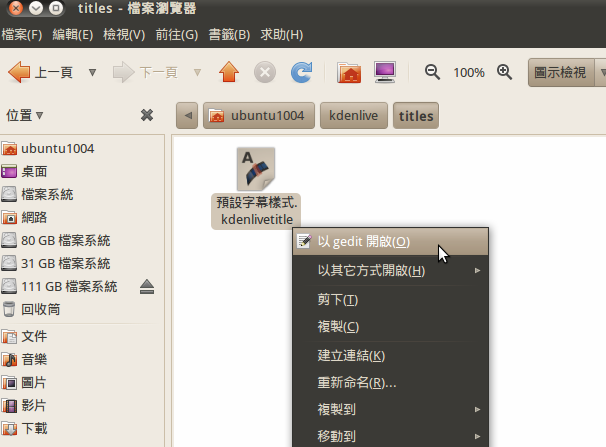Open the 前往(G) menu
This screenshot has width=606, height=447.
[x=177, y=35]
